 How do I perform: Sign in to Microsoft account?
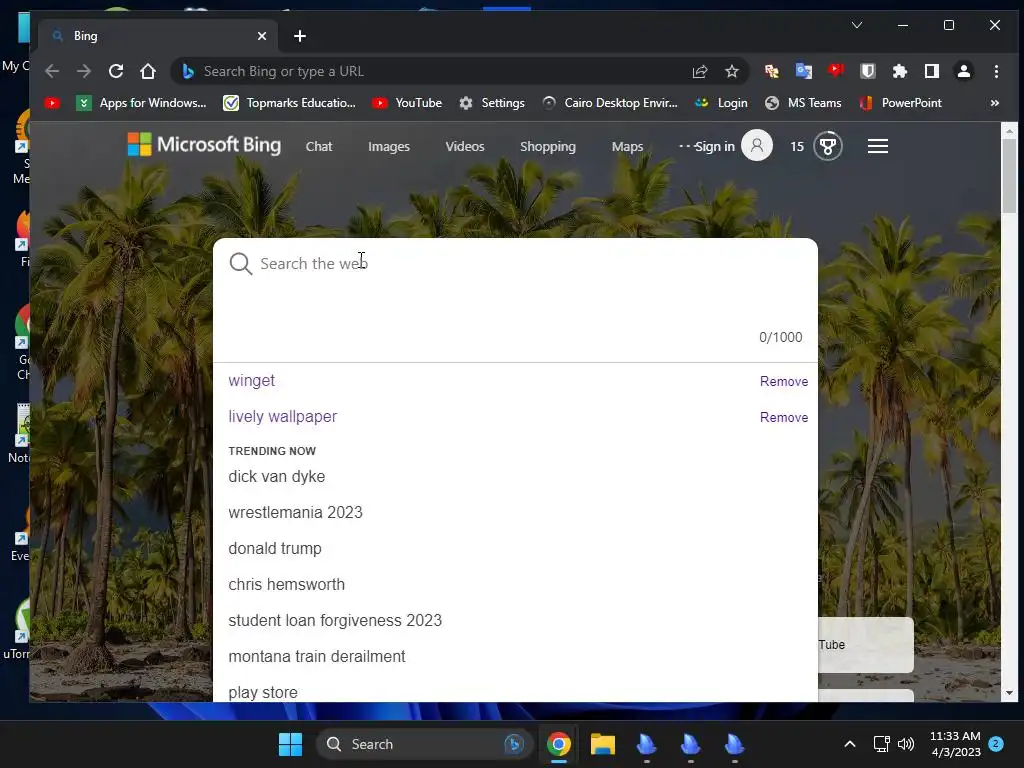coord(714,146)
